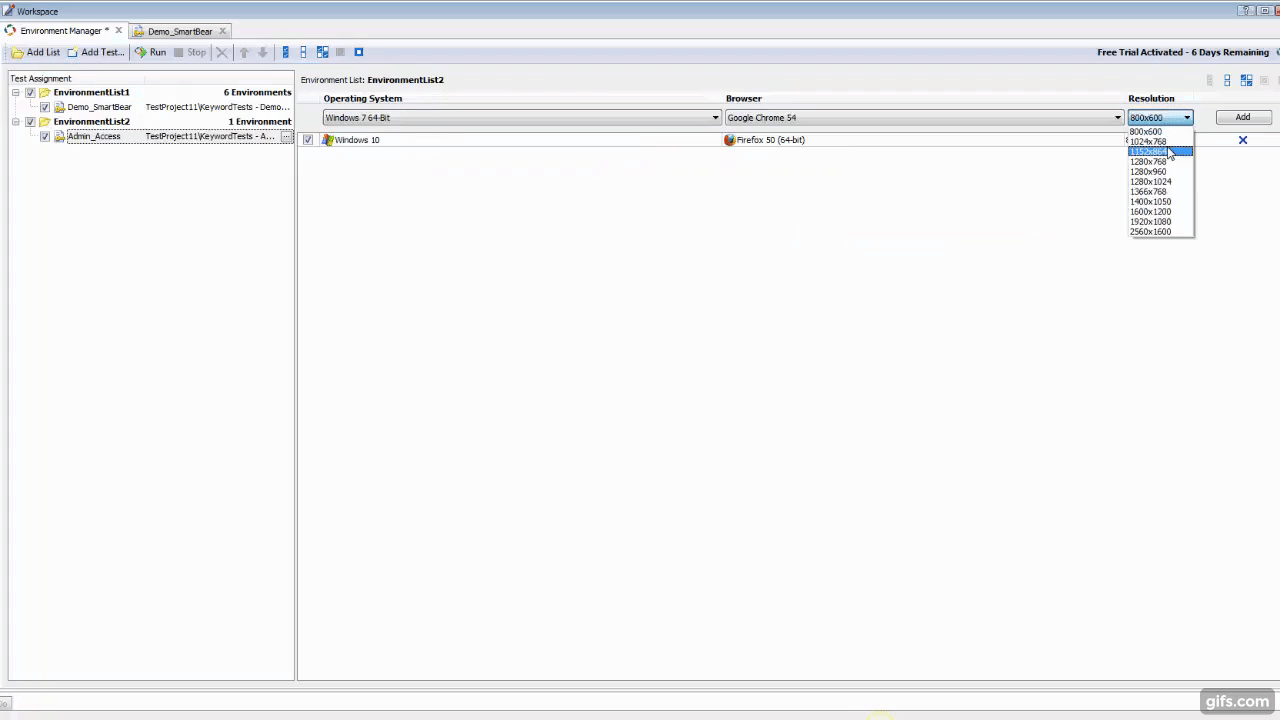Image resolution: width=1280 pixels, height=720 pixels.
Task: Click the invert-checks icon in environment list header
Action: coord(1246,80)
